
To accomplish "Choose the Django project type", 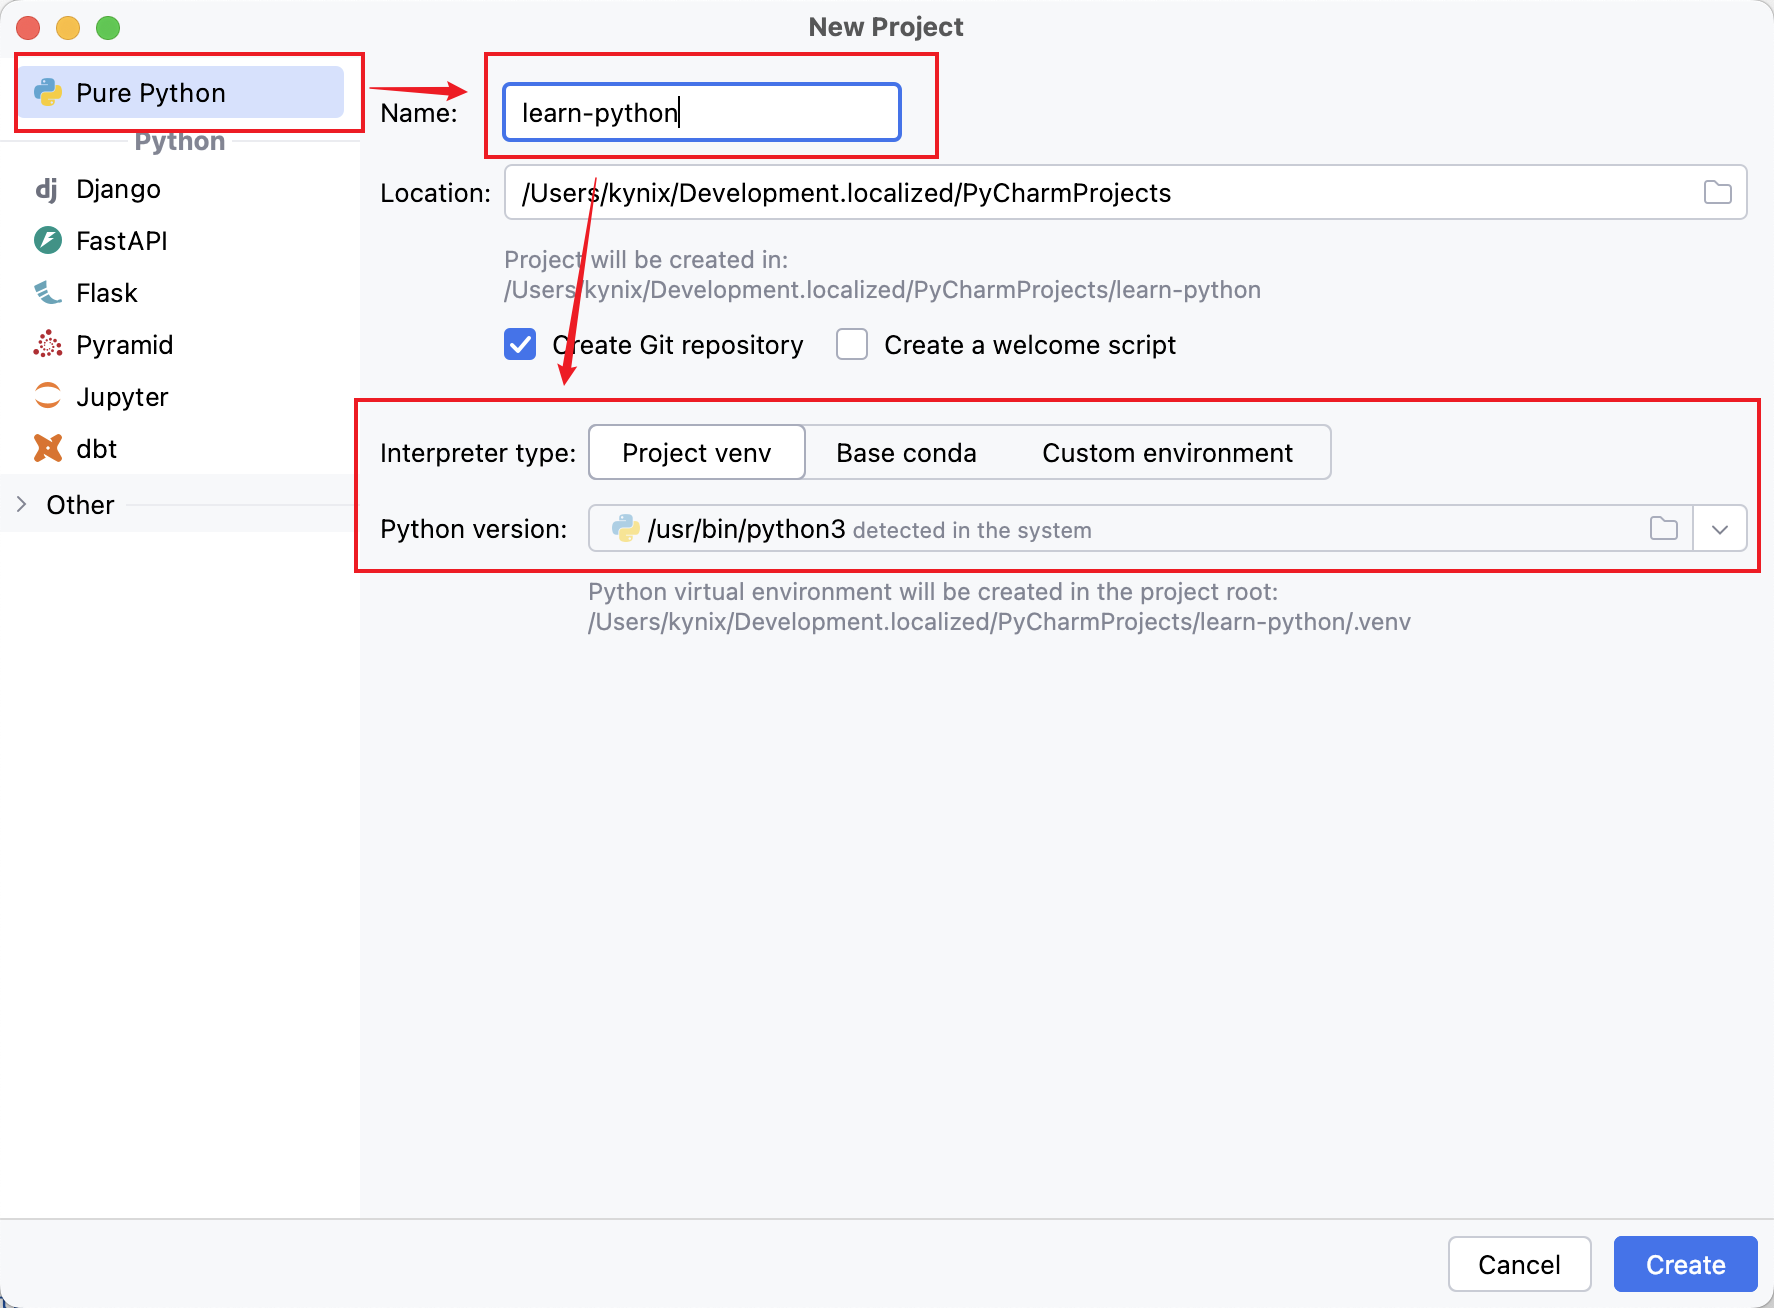I will pos(180,189).
